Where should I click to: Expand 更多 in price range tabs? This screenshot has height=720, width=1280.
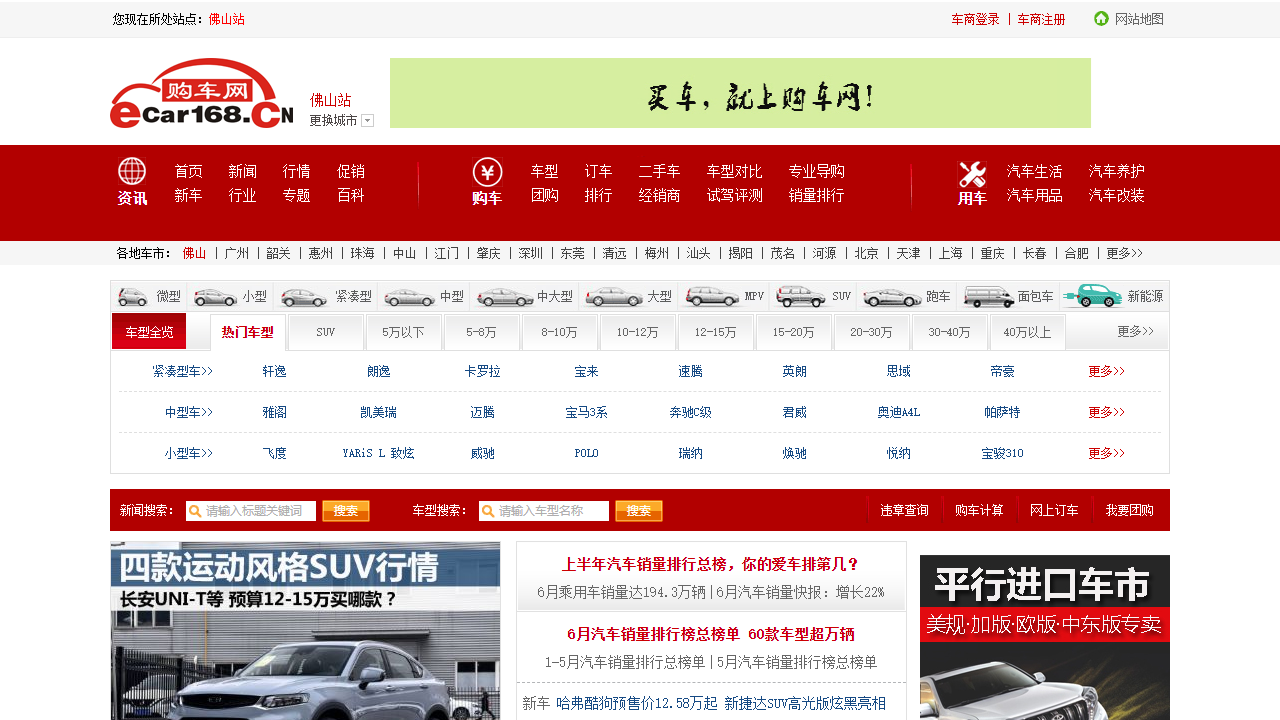click(1135, 331)
